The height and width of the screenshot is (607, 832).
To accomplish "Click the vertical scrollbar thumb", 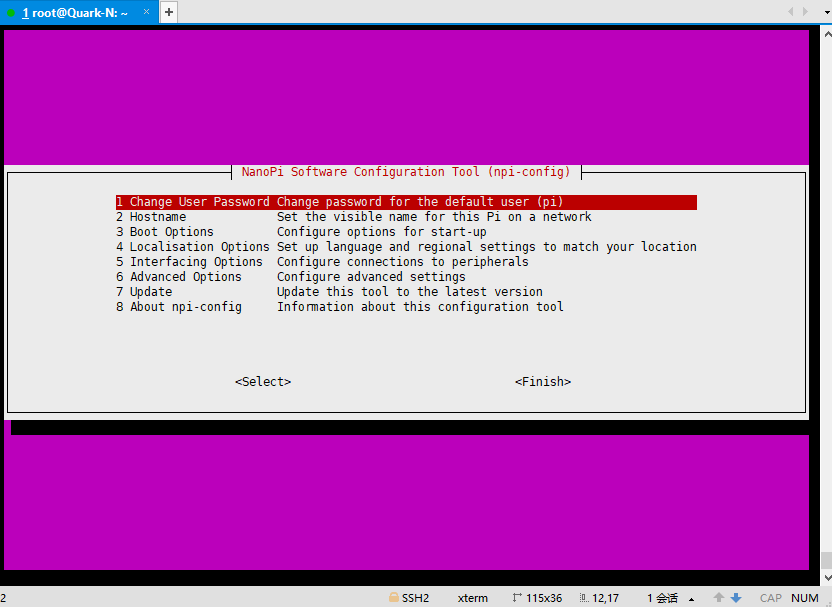I will (x=827, y=560).
